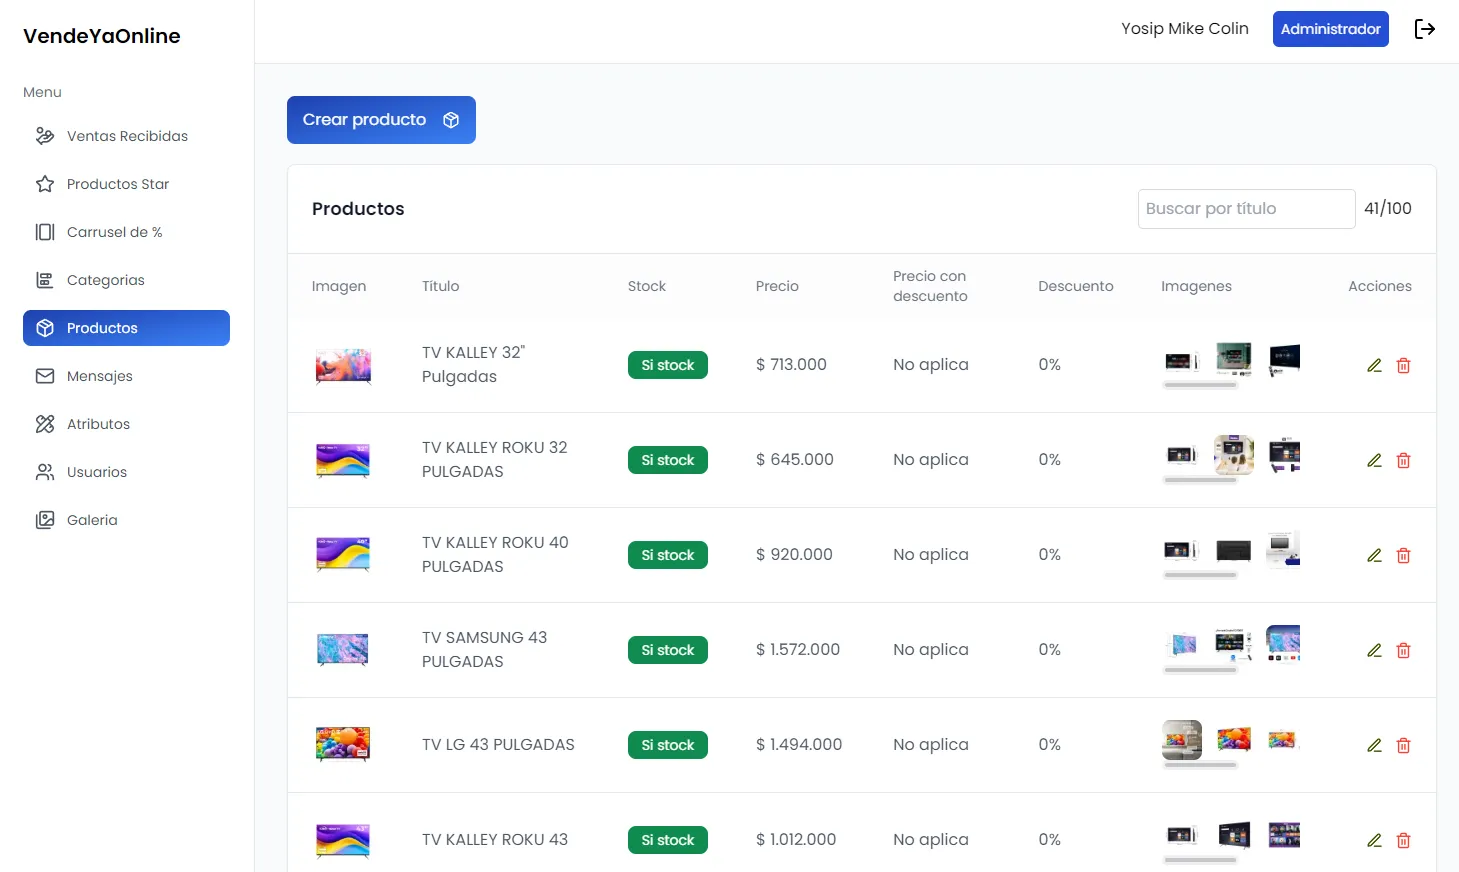Click the $ 1.572.000 price cell
Screen dimensions: 1459x872
pos(798,650)
